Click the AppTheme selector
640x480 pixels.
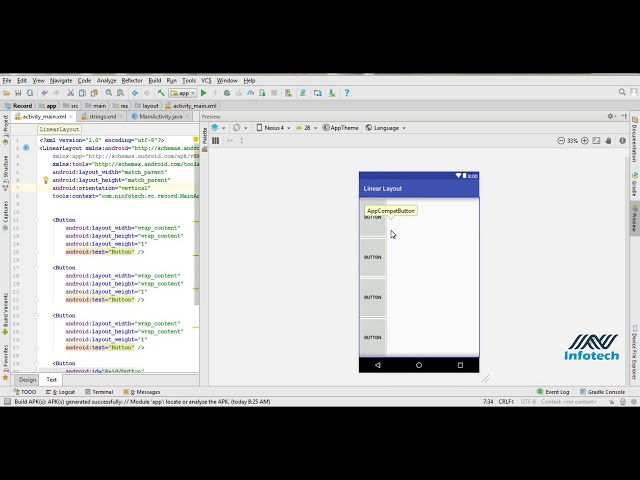[340, 128]
